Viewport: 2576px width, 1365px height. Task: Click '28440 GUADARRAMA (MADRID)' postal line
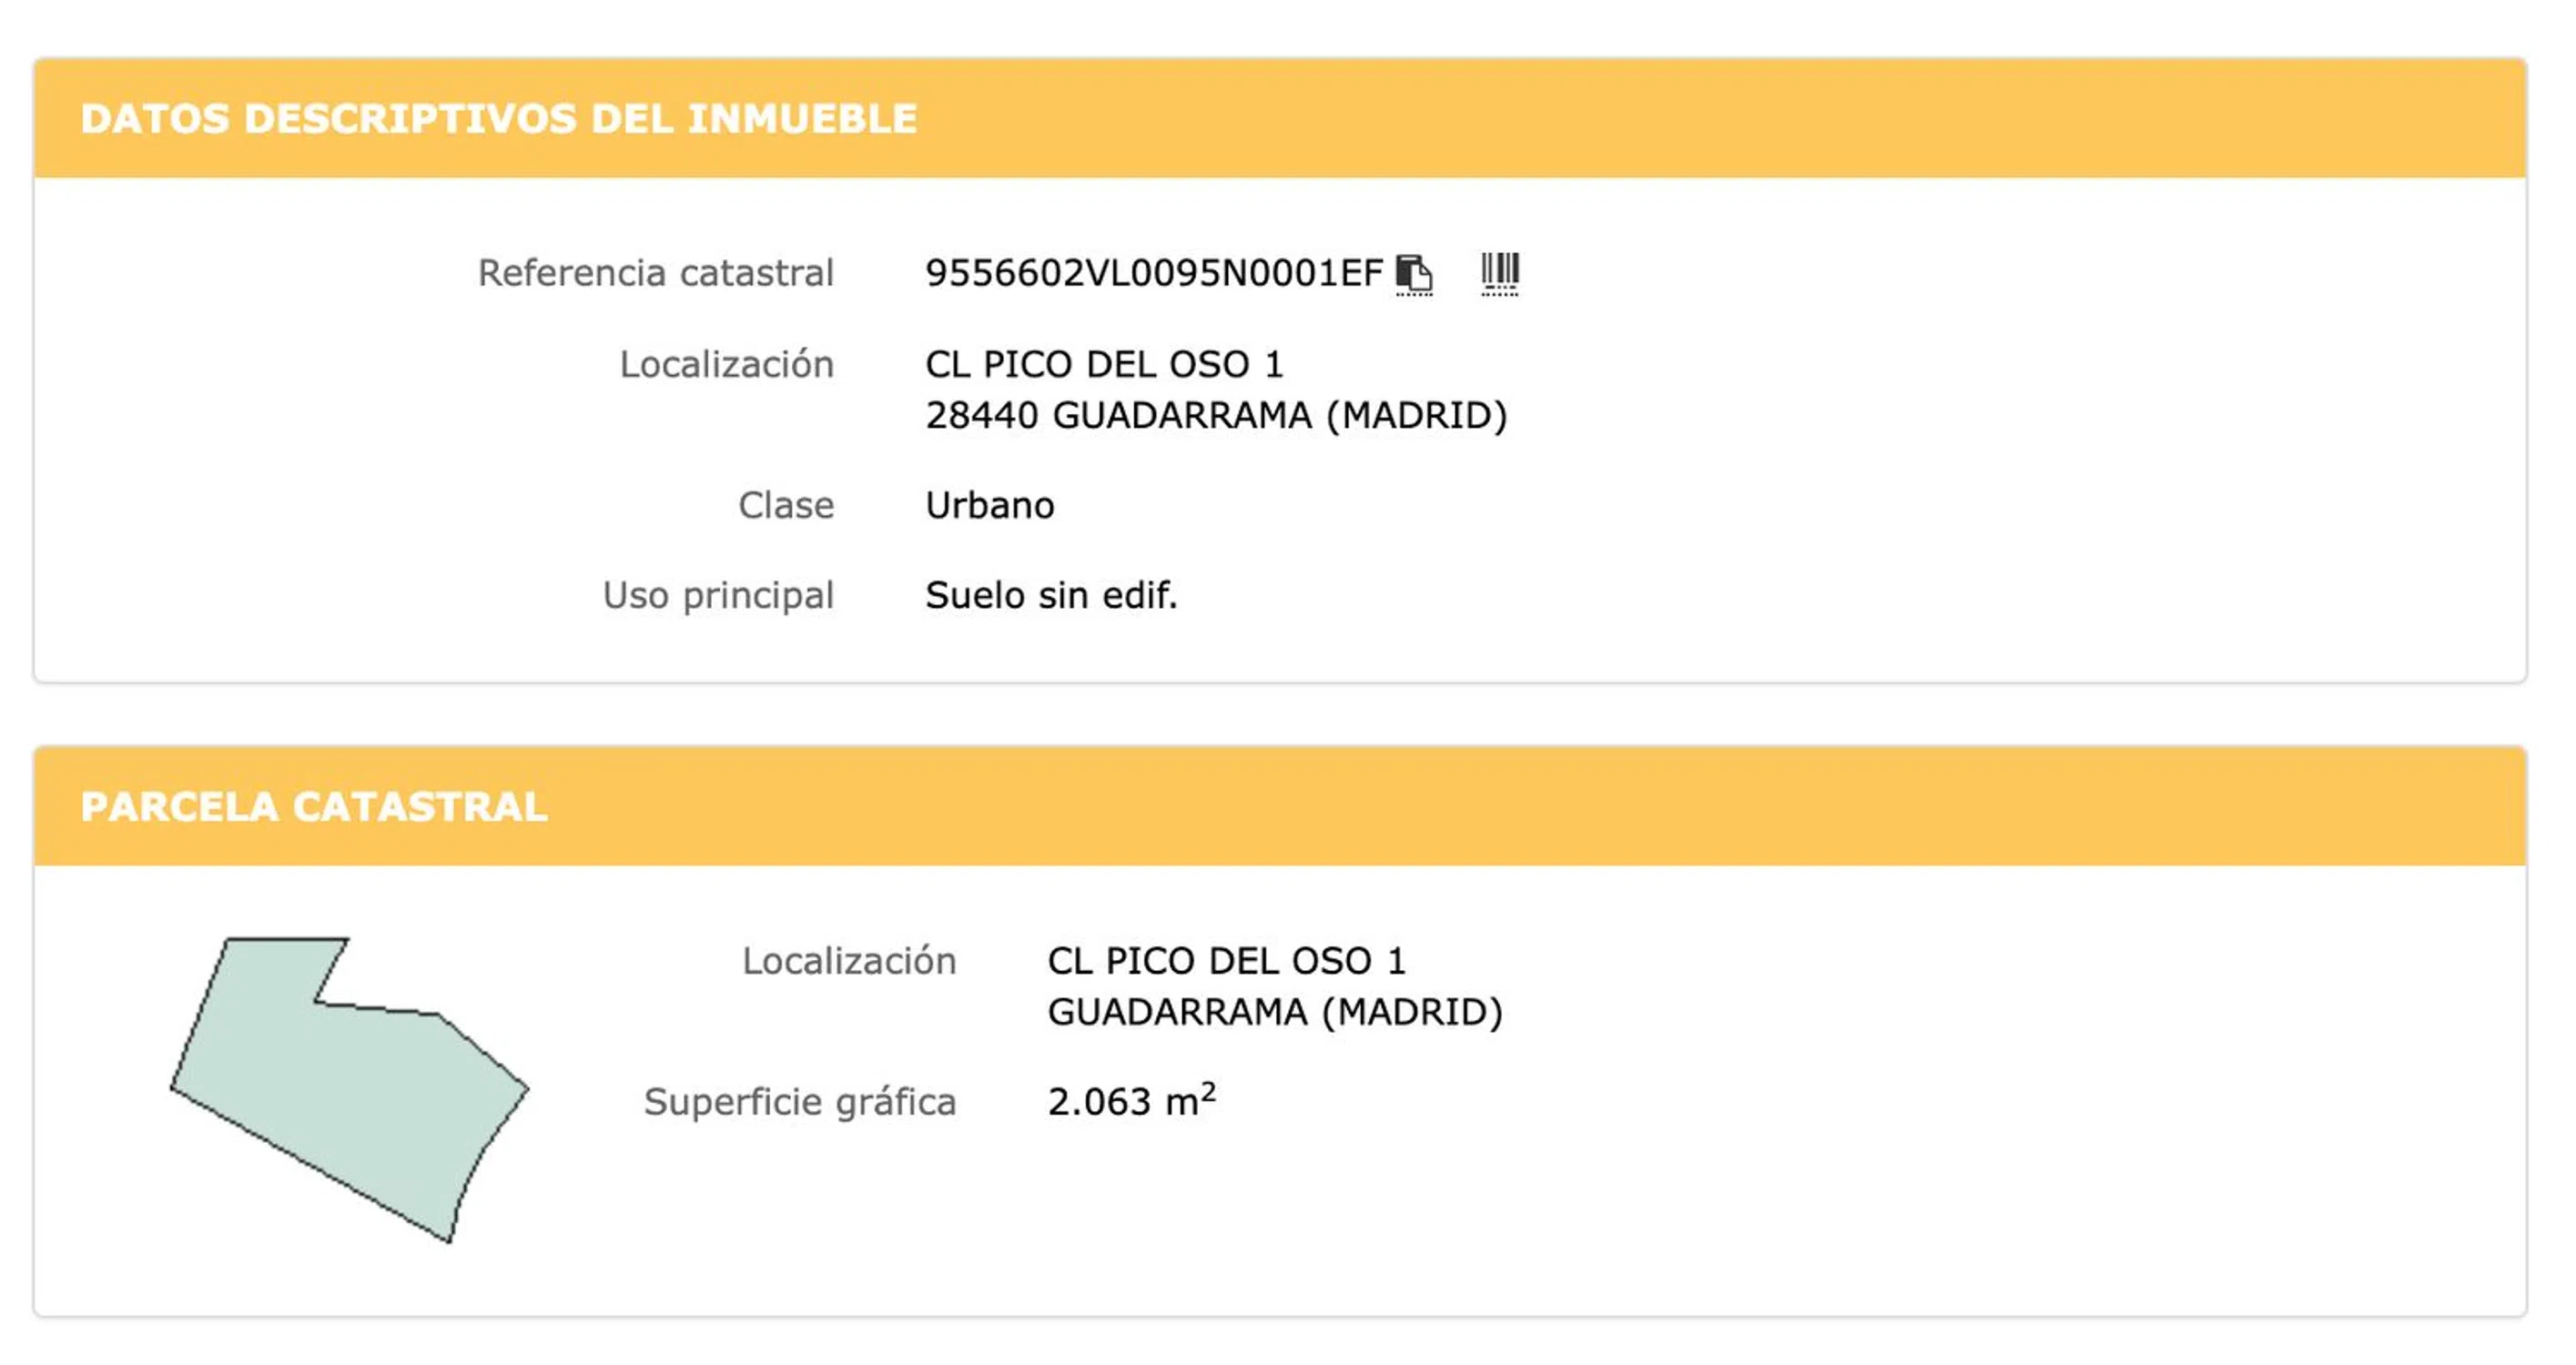click(x=1215, y=416)
